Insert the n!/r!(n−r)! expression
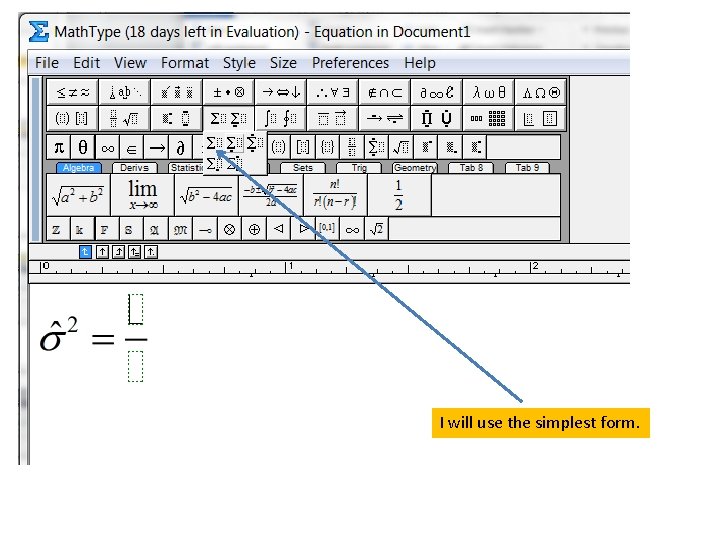Viewport: 720px width, 540px height. point(335,195)
